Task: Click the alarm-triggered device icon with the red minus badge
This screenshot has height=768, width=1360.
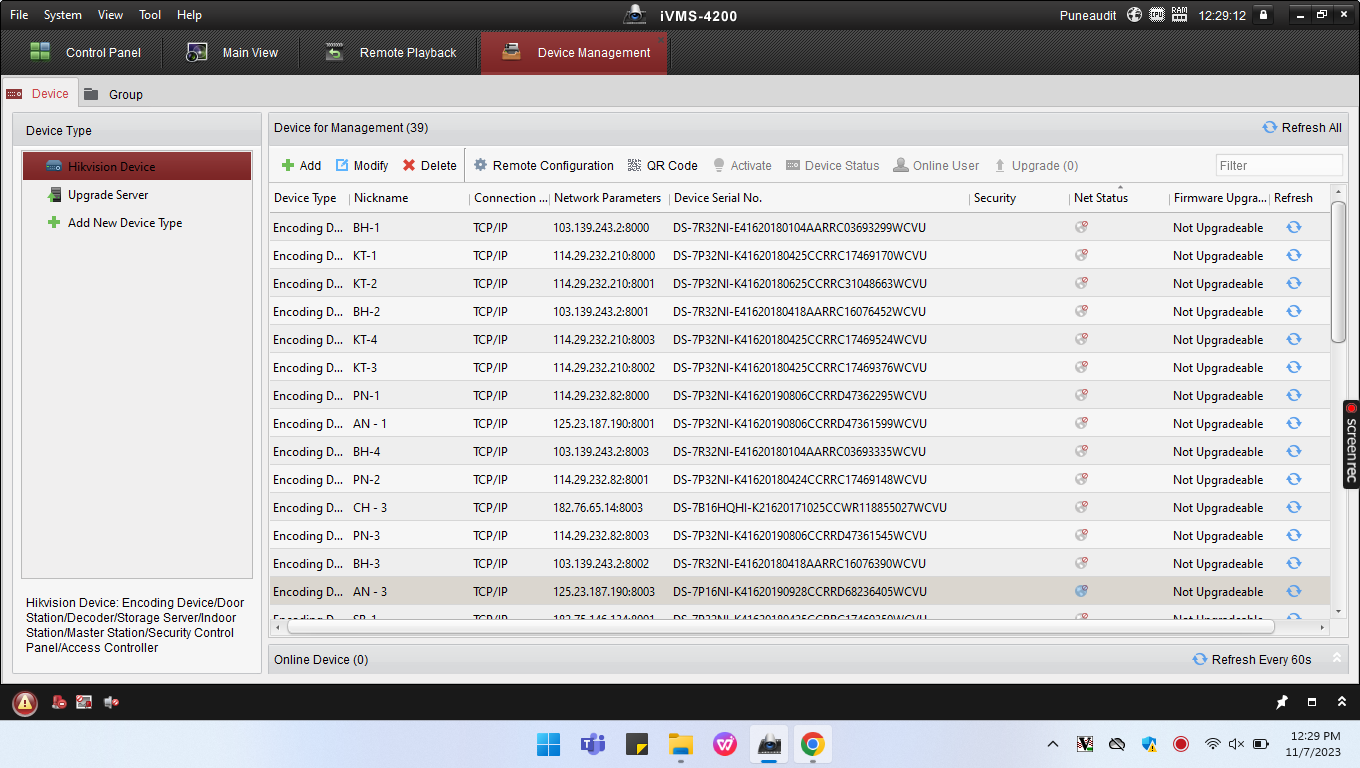Action: pos(59,703)
